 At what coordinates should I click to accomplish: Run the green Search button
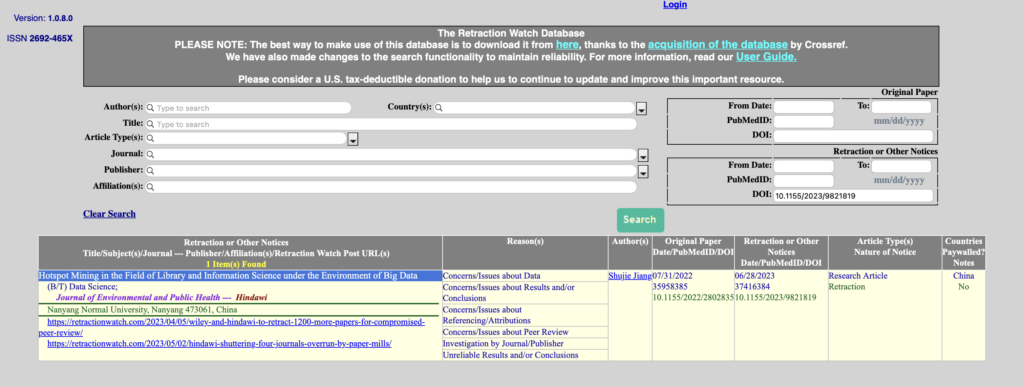tap(640, 220)
